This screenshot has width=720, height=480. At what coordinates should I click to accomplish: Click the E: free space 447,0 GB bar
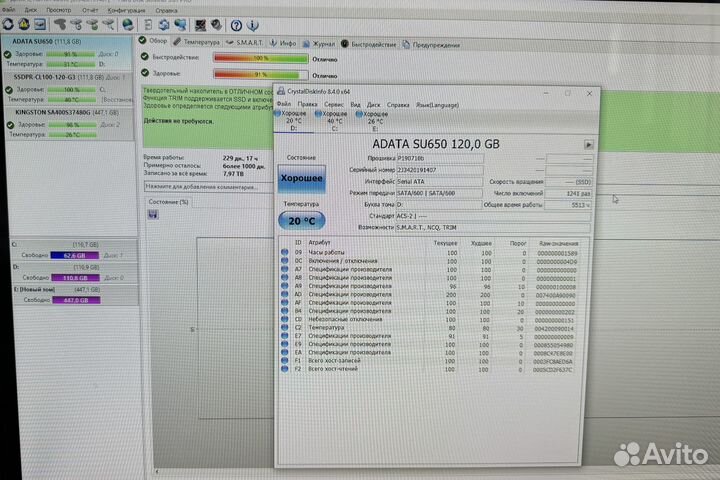tap(76, 300)
